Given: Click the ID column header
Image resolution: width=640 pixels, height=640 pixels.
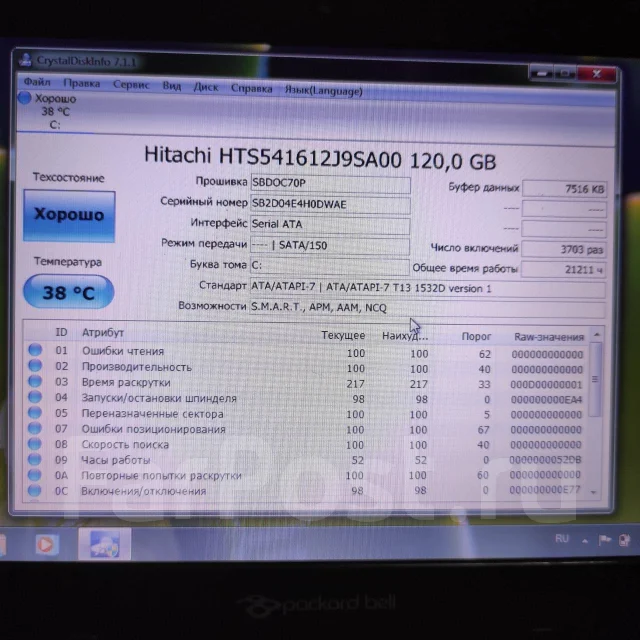Looking at the screenshot, I should coord(61,332).
